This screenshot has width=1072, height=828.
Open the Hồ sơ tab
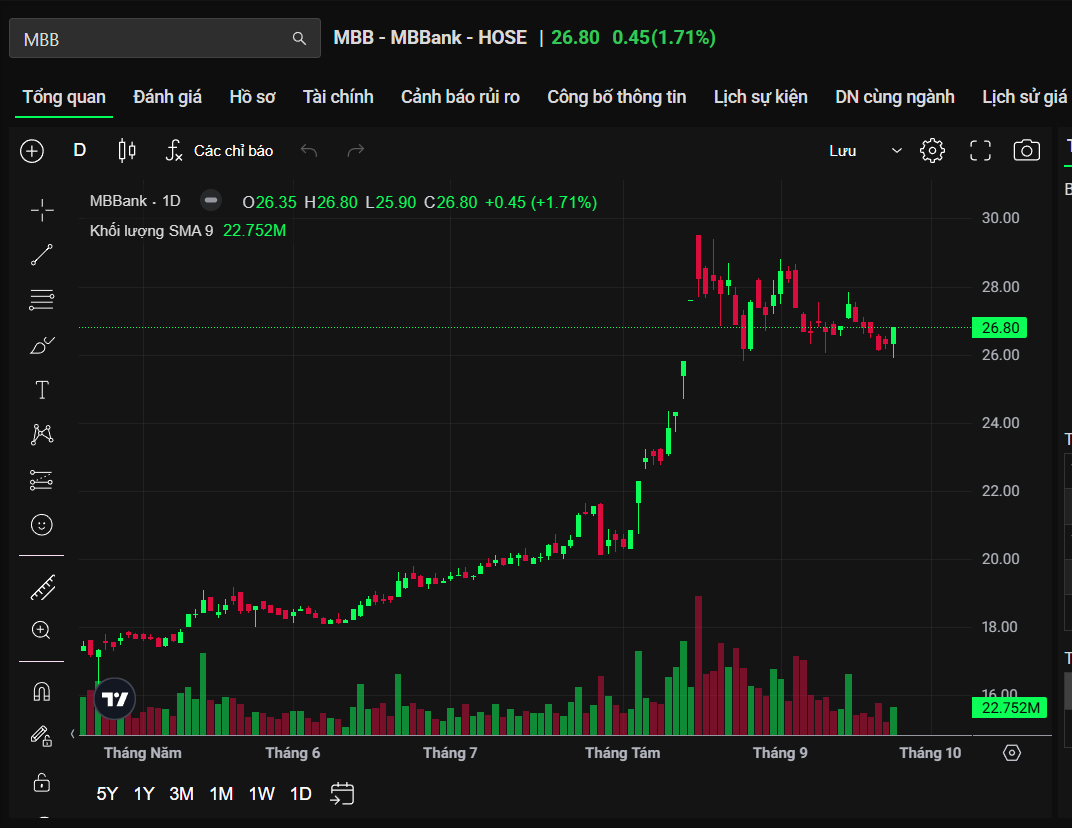pyautogui.click(x=252, y=97)
